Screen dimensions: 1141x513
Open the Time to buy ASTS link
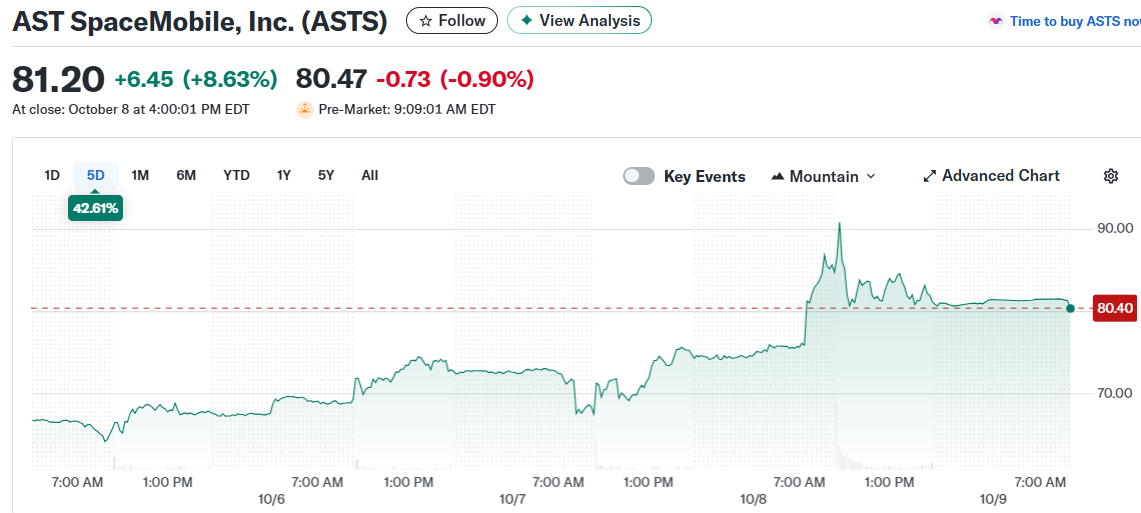coord(1074,21)
